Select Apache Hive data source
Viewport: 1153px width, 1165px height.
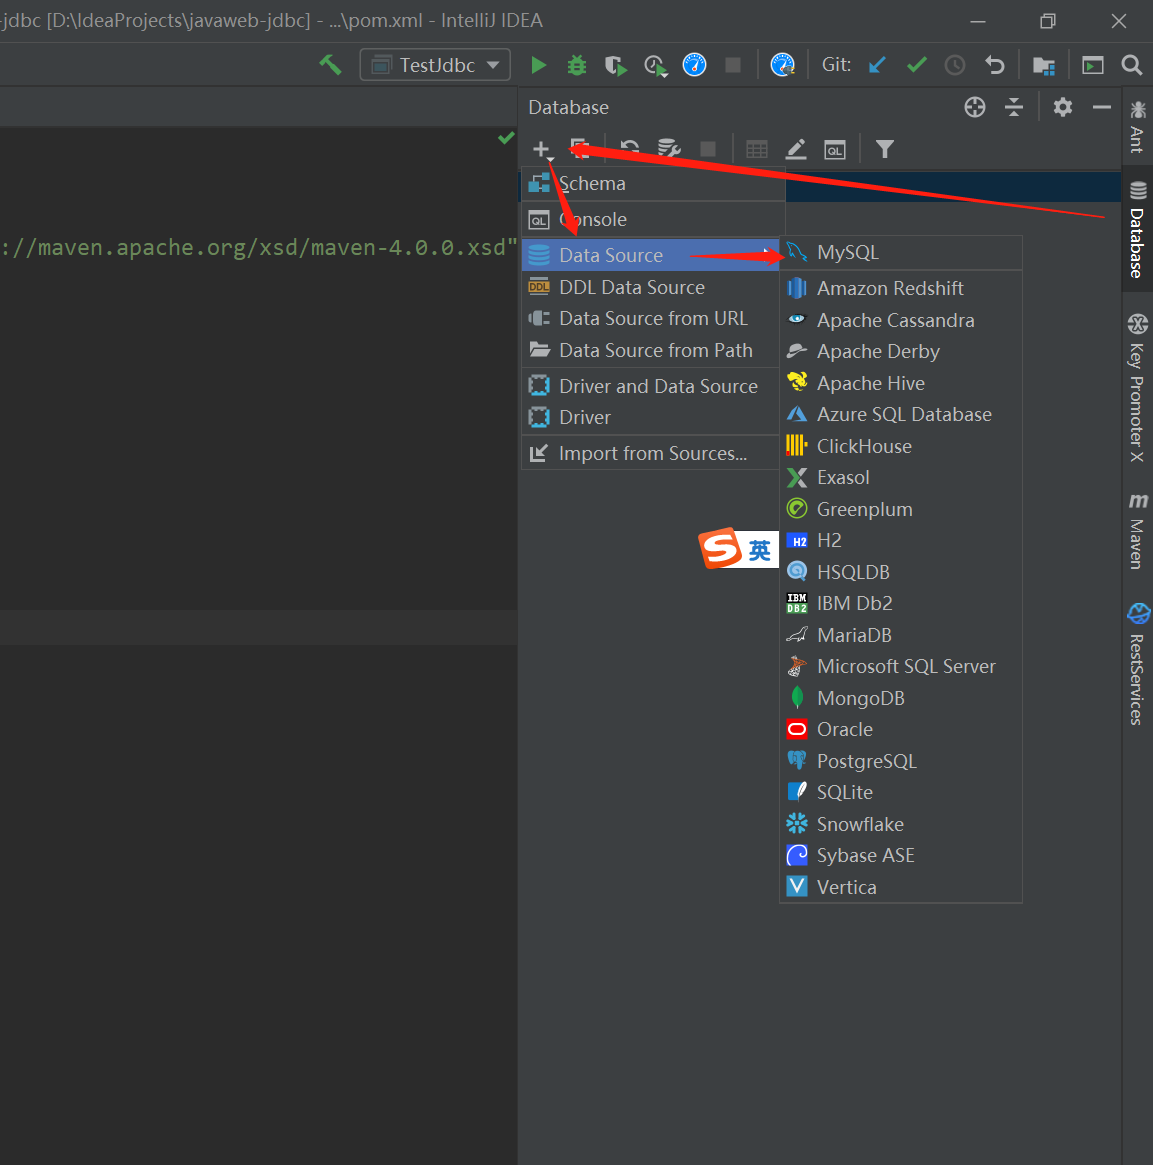tap(901, 383)
